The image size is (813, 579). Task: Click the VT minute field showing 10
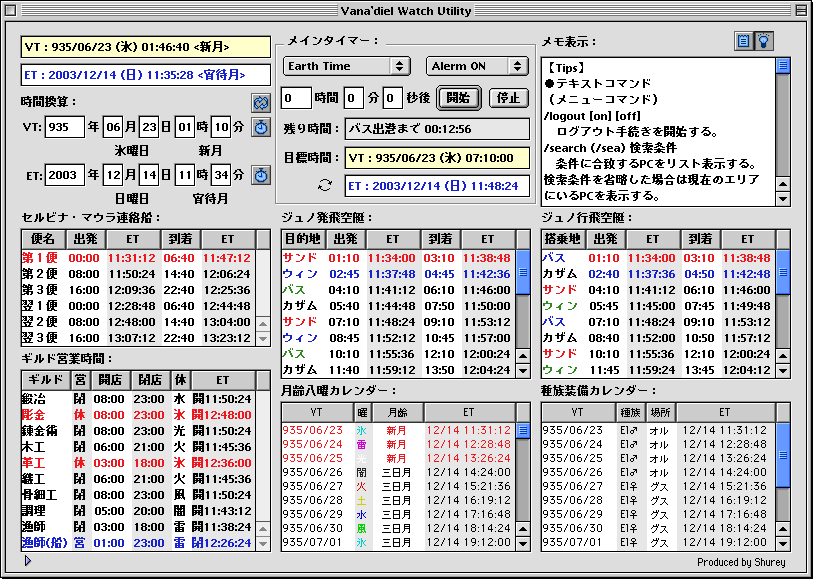[x=221, y=127]
